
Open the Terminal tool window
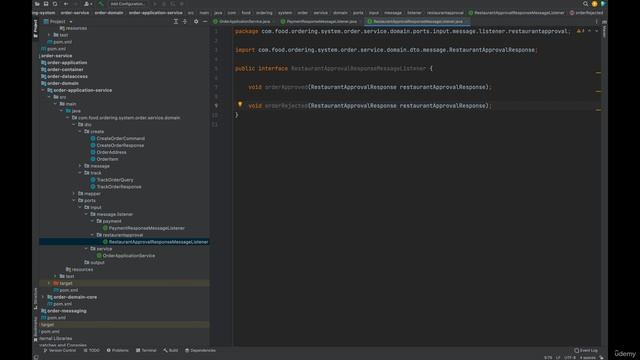click(x=146, y=350)
